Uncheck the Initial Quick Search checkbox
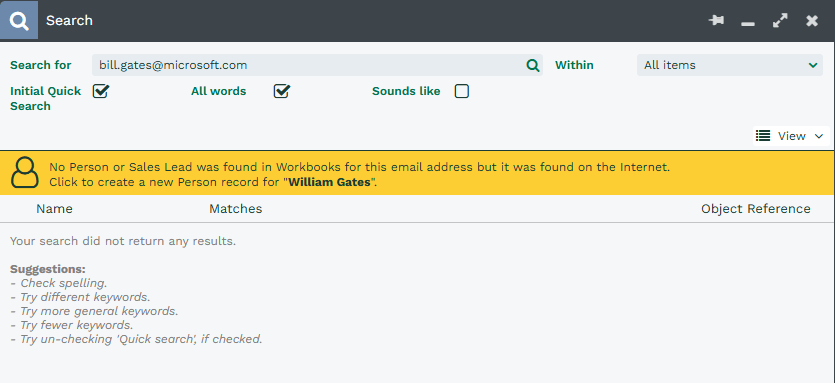Image resolution: width=835 pixels, height=383 pixels. [100, 91]
